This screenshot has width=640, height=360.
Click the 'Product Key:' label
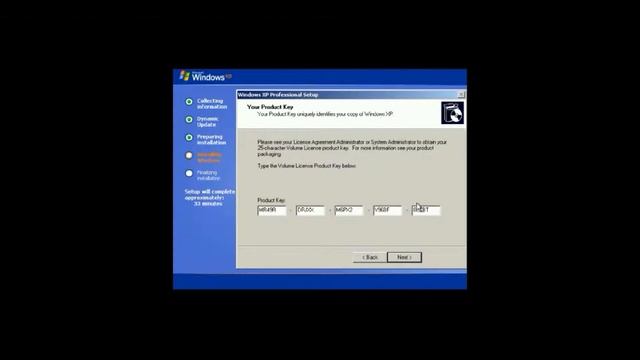pos(271,200)
